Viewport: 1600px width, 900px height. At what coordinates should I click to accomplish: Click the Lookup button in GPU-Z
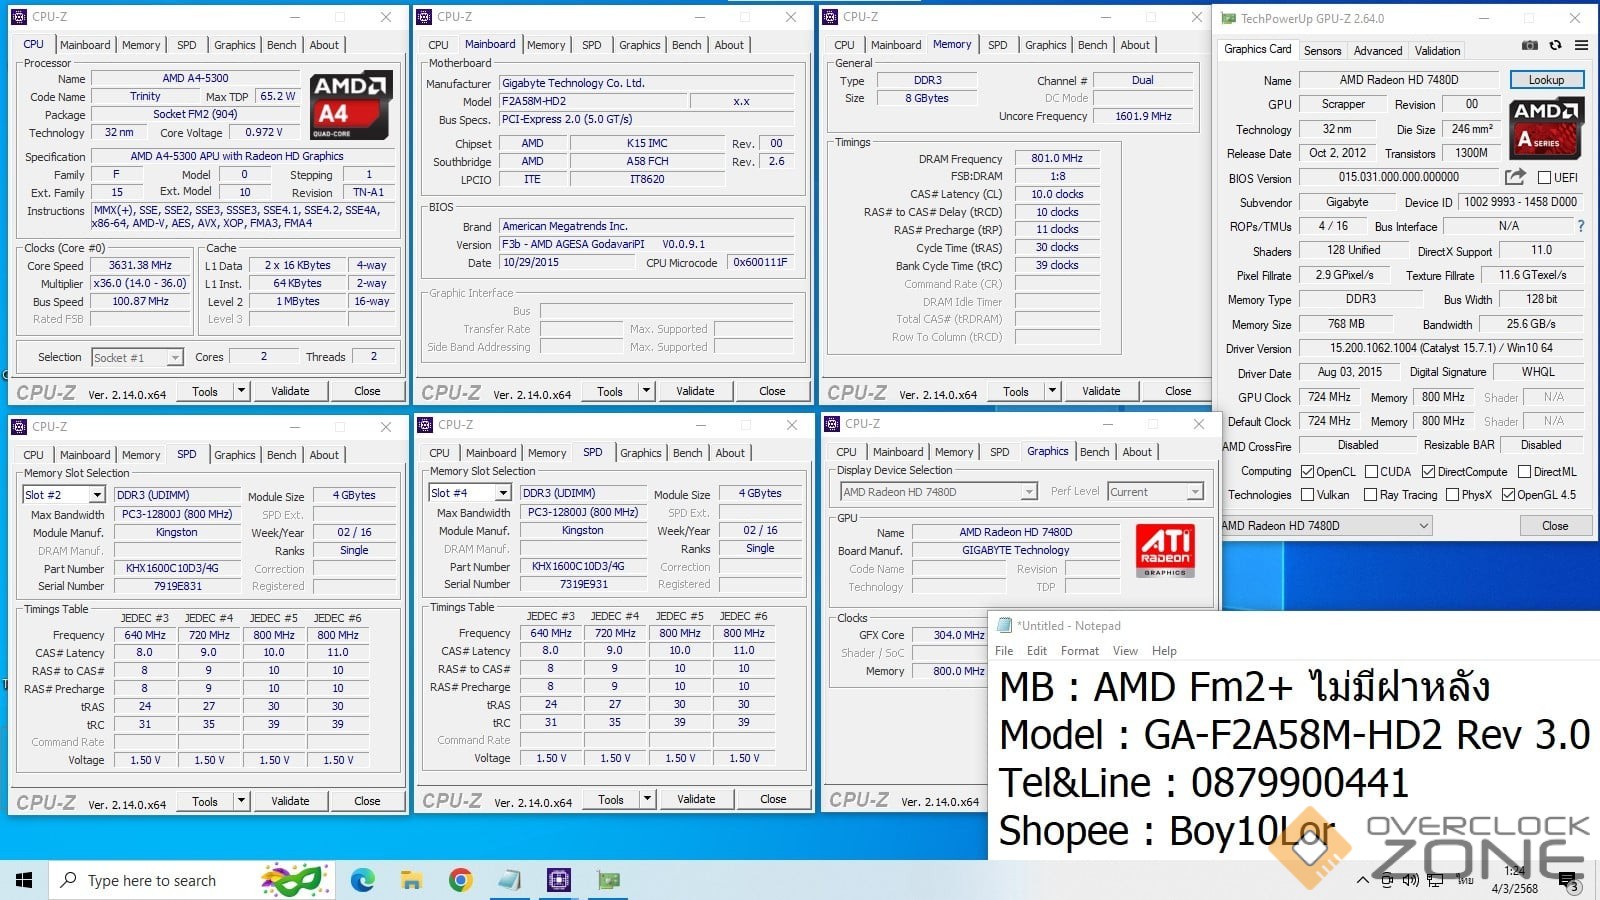(1545, 80)
